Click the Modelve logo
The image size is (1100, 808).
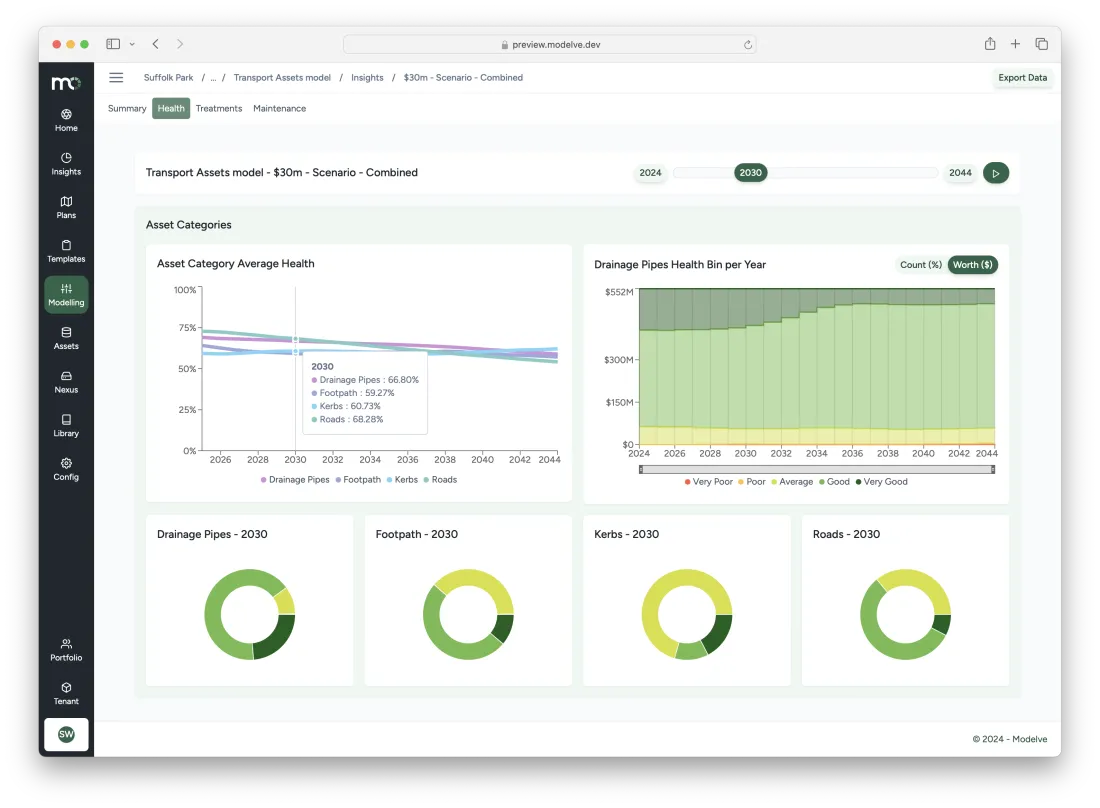[66, 83]
